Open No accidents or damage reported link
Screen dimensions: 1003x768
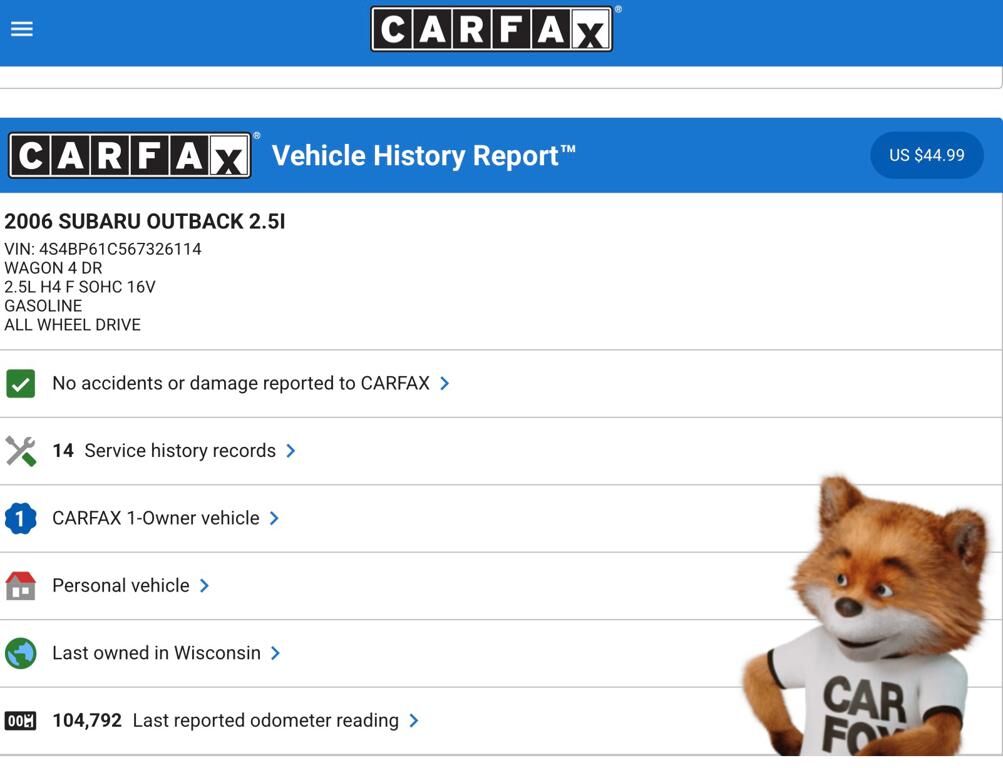coord(241,383)
